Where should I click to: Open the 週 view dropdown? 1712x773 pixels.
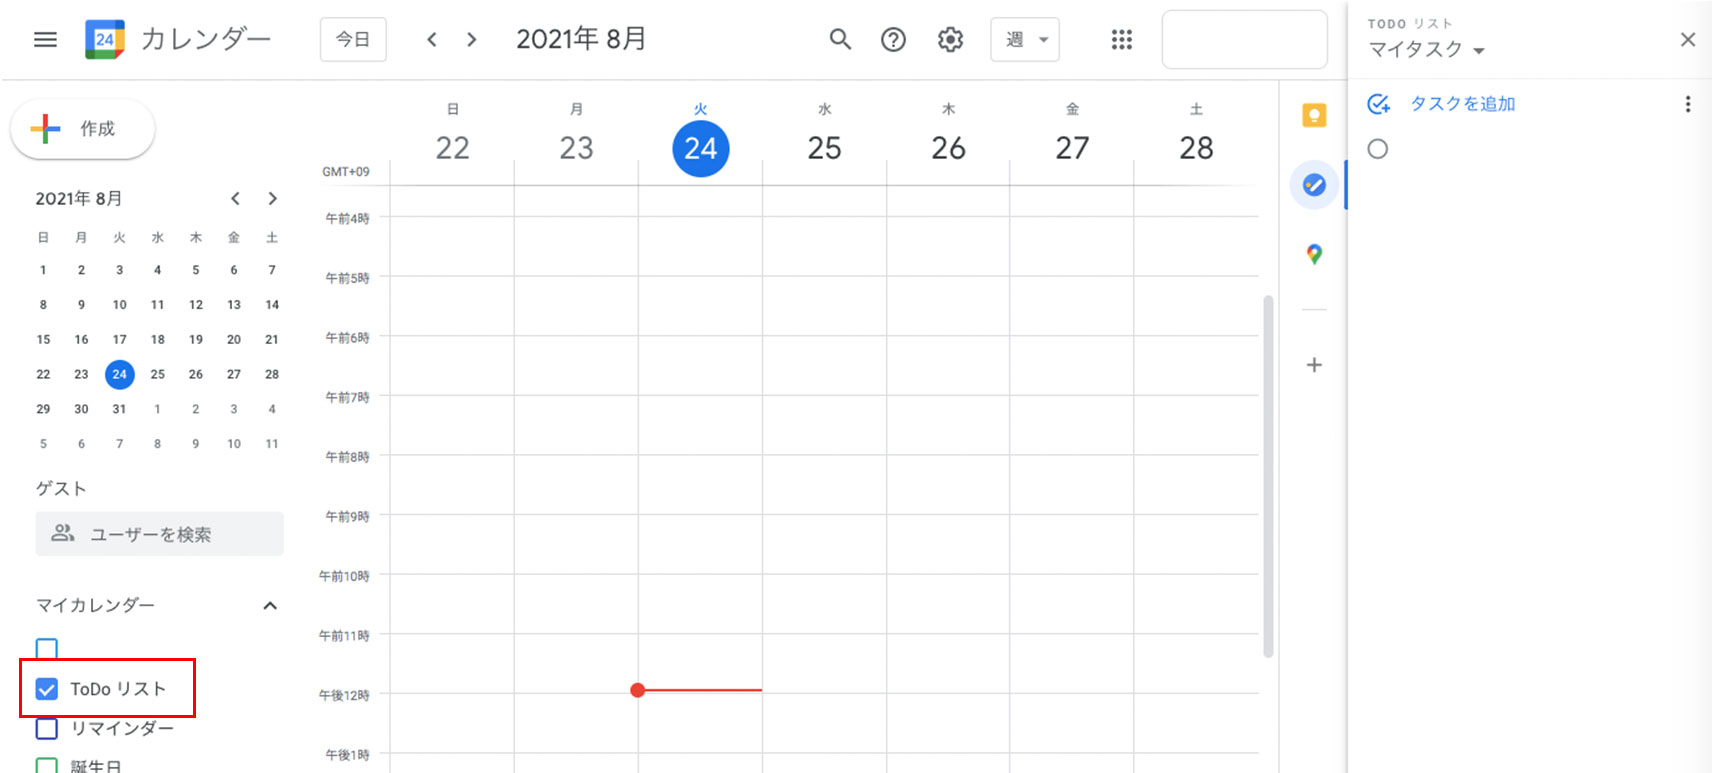point(1025,40)
